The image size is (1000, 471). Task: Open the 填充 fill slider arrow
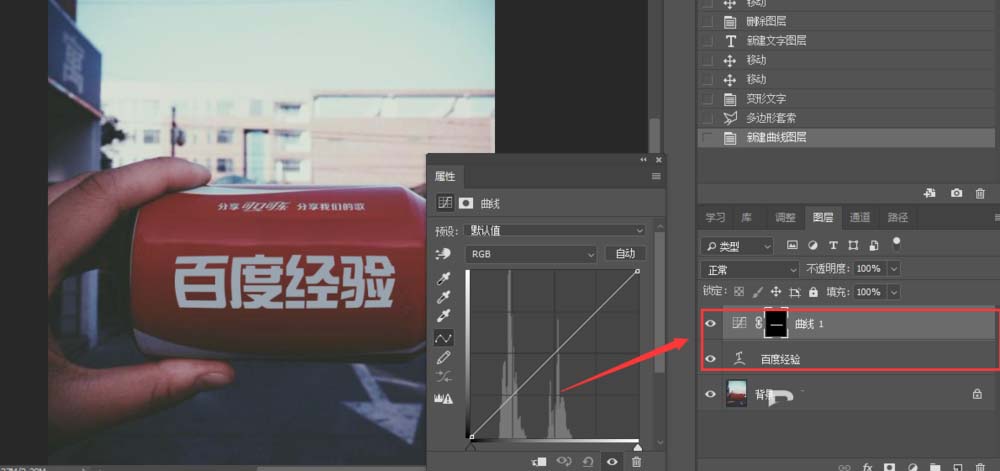click(x=894, y=293)
